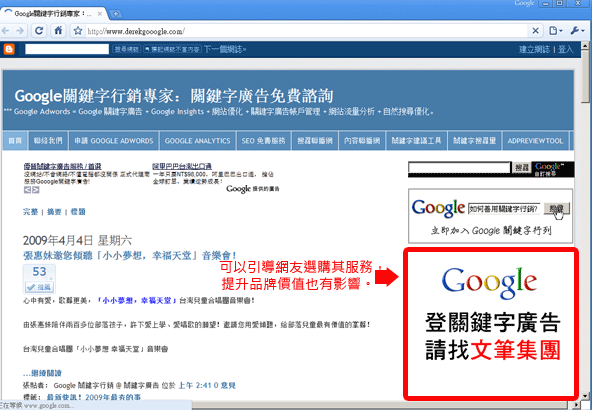Viewport: 592px width, 410px height.
Task: Click the ad next arrow icon
Action: click(x=35, y=190)
